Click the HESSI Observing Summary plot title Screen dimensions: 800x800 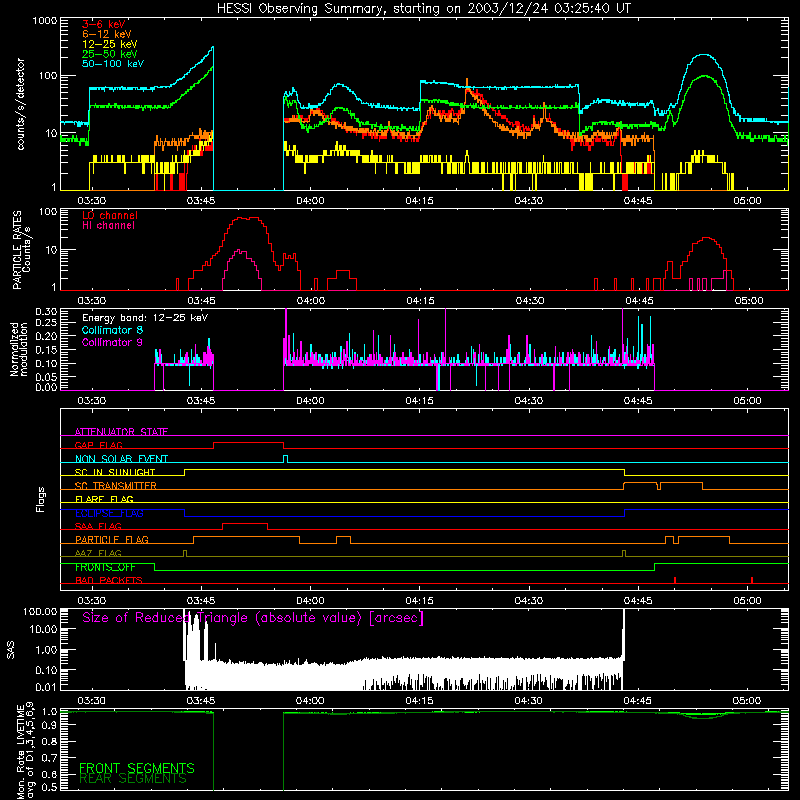423,9
